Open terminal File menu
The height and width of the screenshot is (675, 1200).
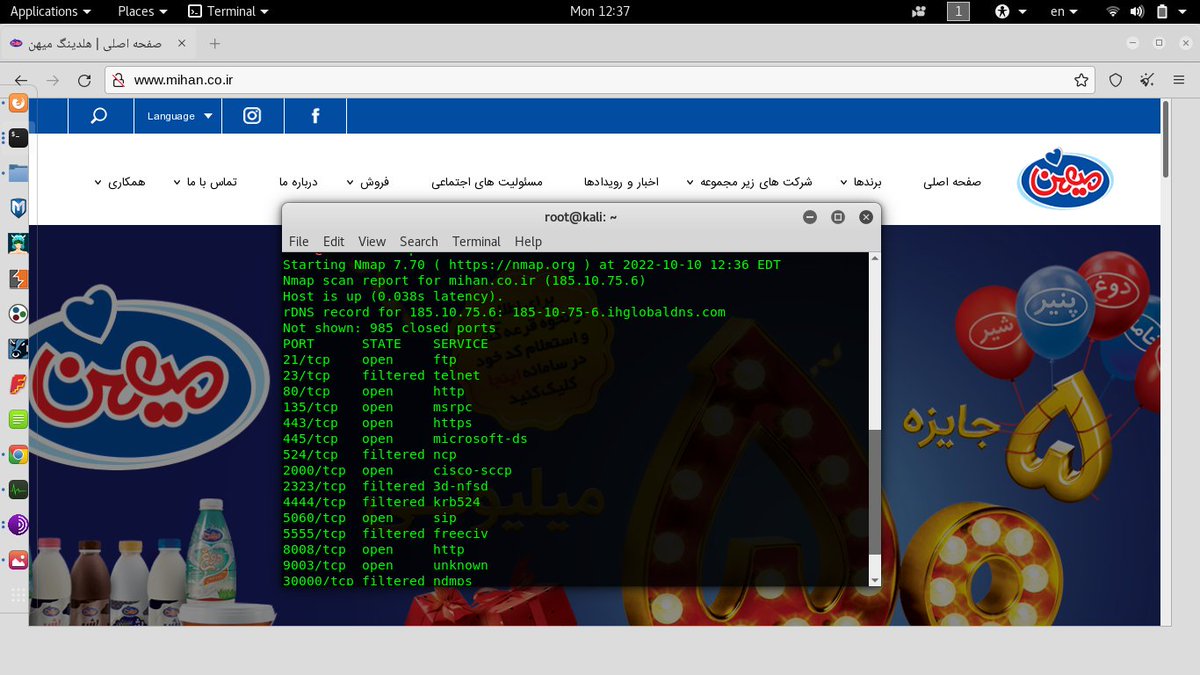[299, 241]
